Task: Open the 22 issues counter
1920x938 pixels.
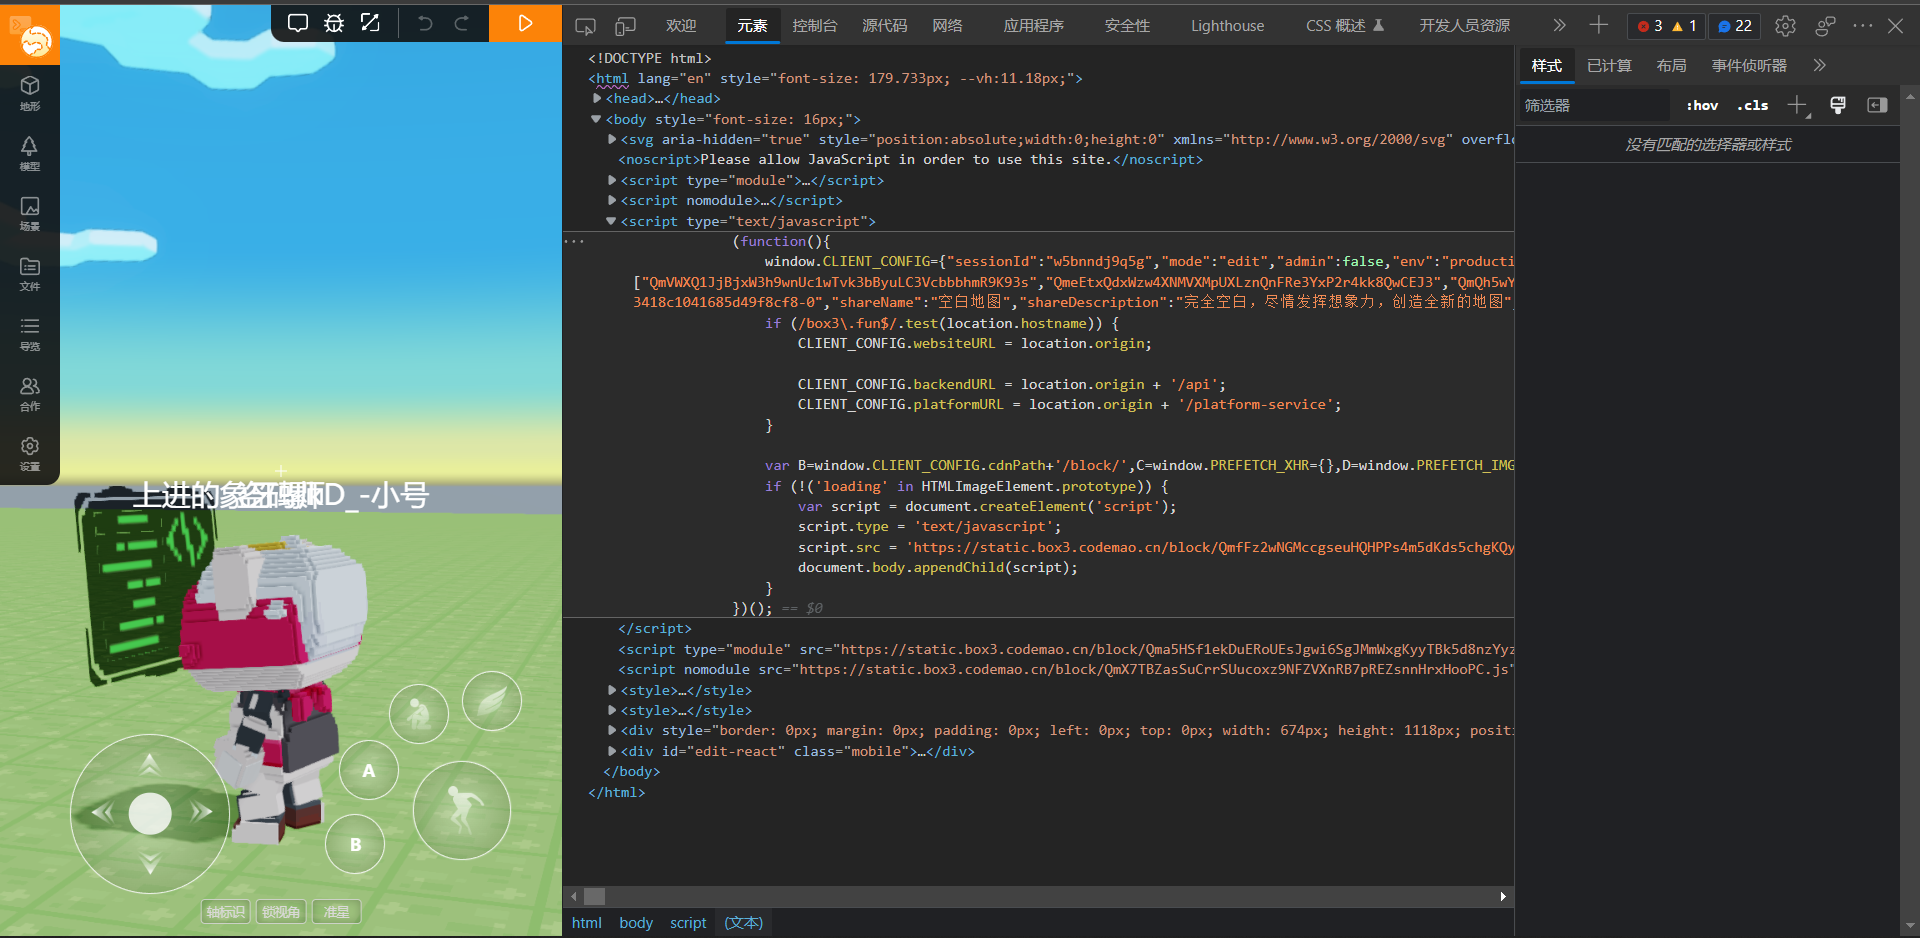Action: coord(1735,26)
